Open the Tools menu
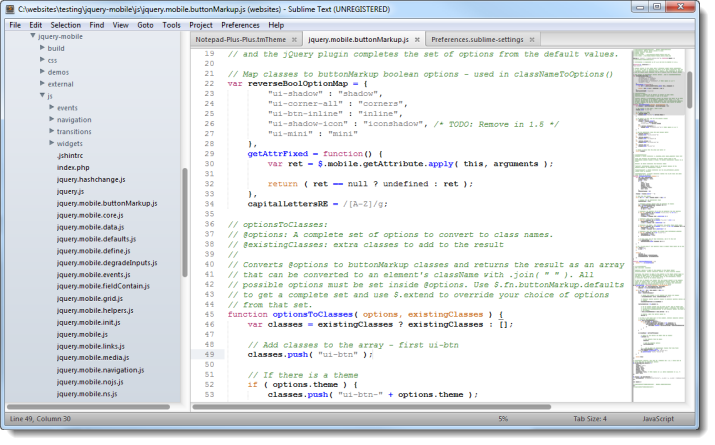The width and height of the screenshot is (715, 445). pos(171,25)
